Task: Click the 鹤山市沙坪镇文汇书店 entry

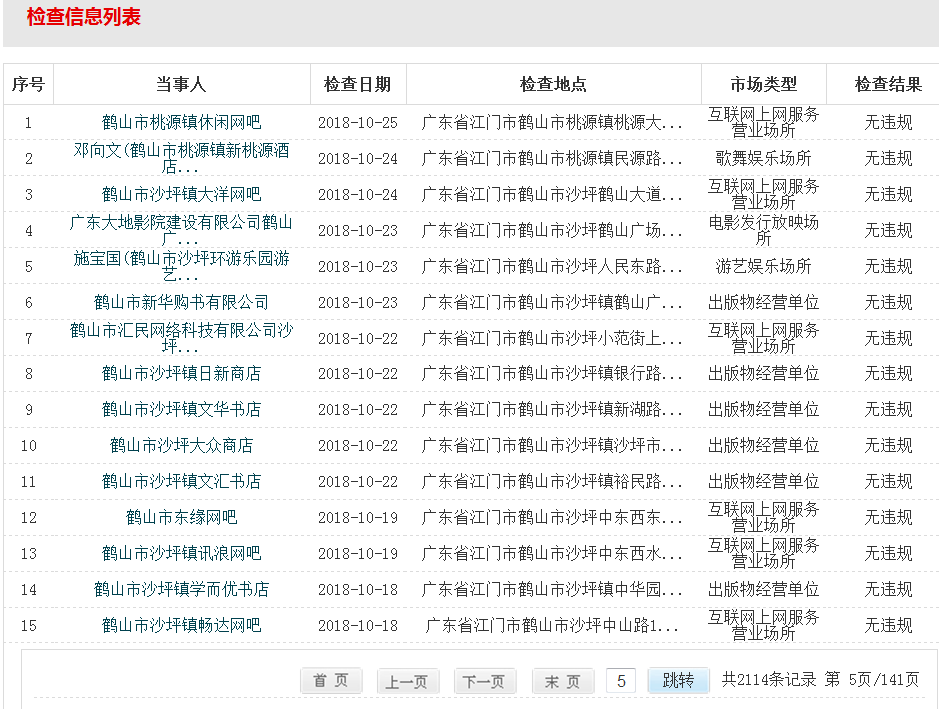Action: coord(181,481)
